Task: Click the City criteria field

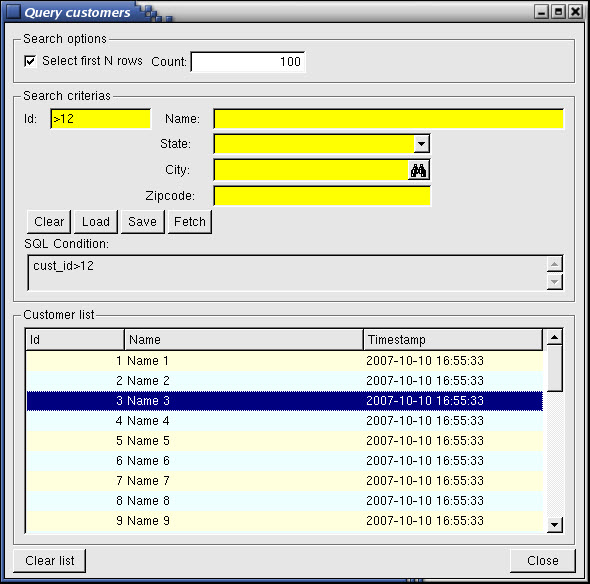Action: coord(311,170)
